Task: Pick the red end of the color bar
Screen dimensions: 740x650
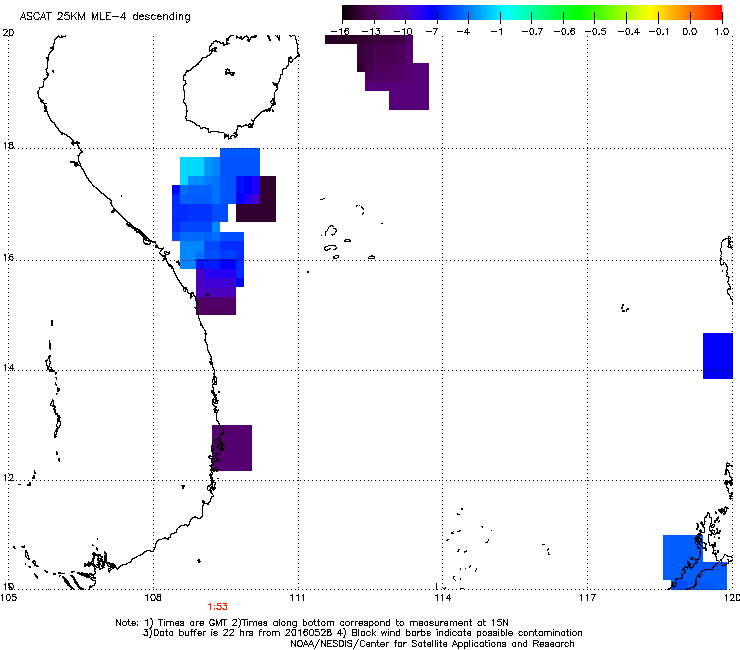Action: [715, 13]
